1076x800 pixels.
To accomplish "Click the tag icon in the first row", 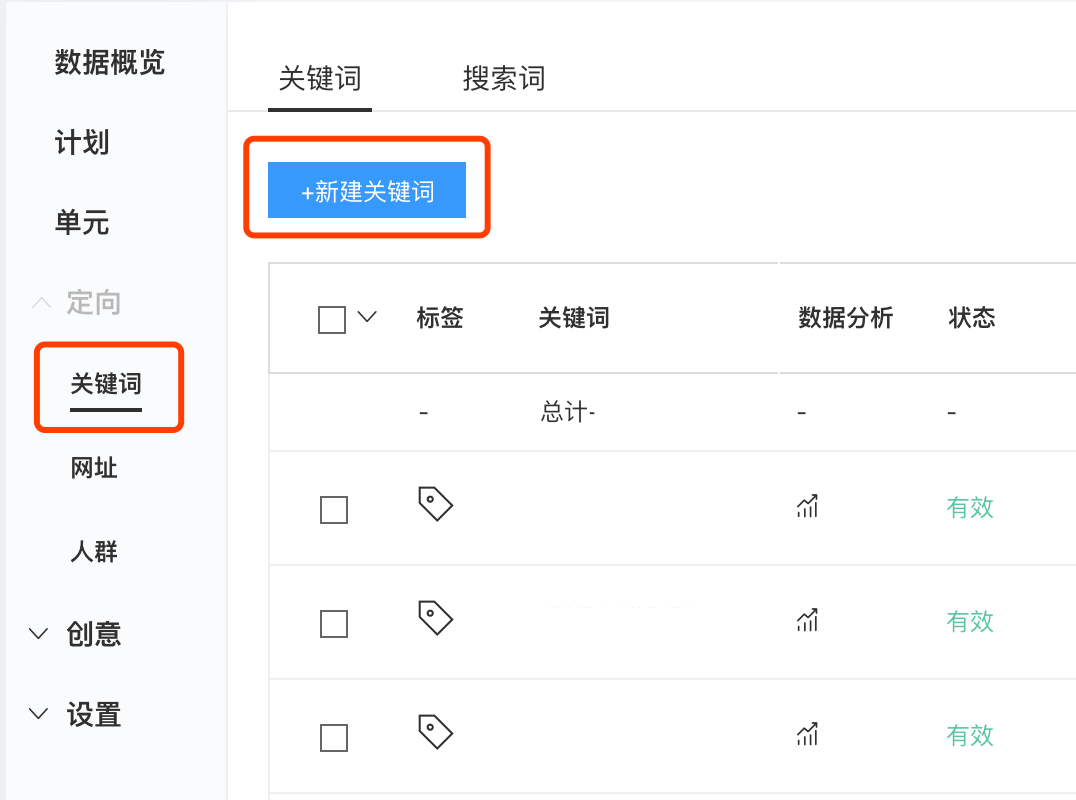I will pos(435,504).
